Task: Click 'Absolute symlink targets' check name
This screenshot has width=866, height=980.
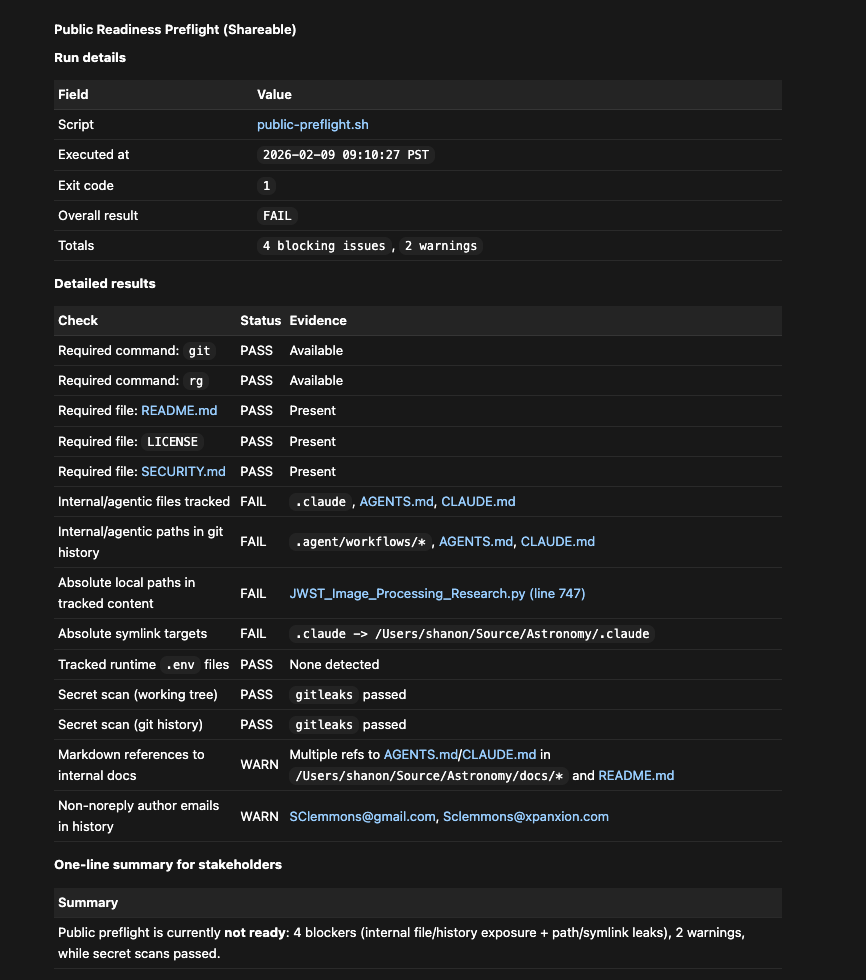Action: pyautogui.click(x=132, y=634)
